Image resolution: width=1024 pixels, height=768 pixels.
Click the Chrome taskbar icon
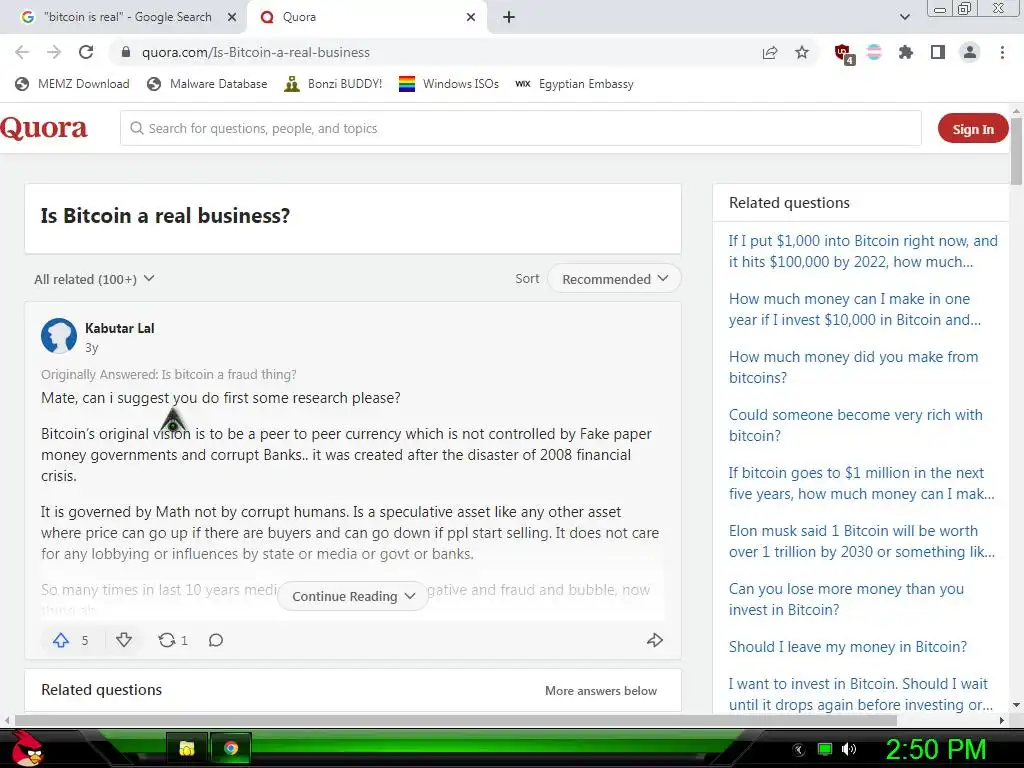[x=231, y=748]
